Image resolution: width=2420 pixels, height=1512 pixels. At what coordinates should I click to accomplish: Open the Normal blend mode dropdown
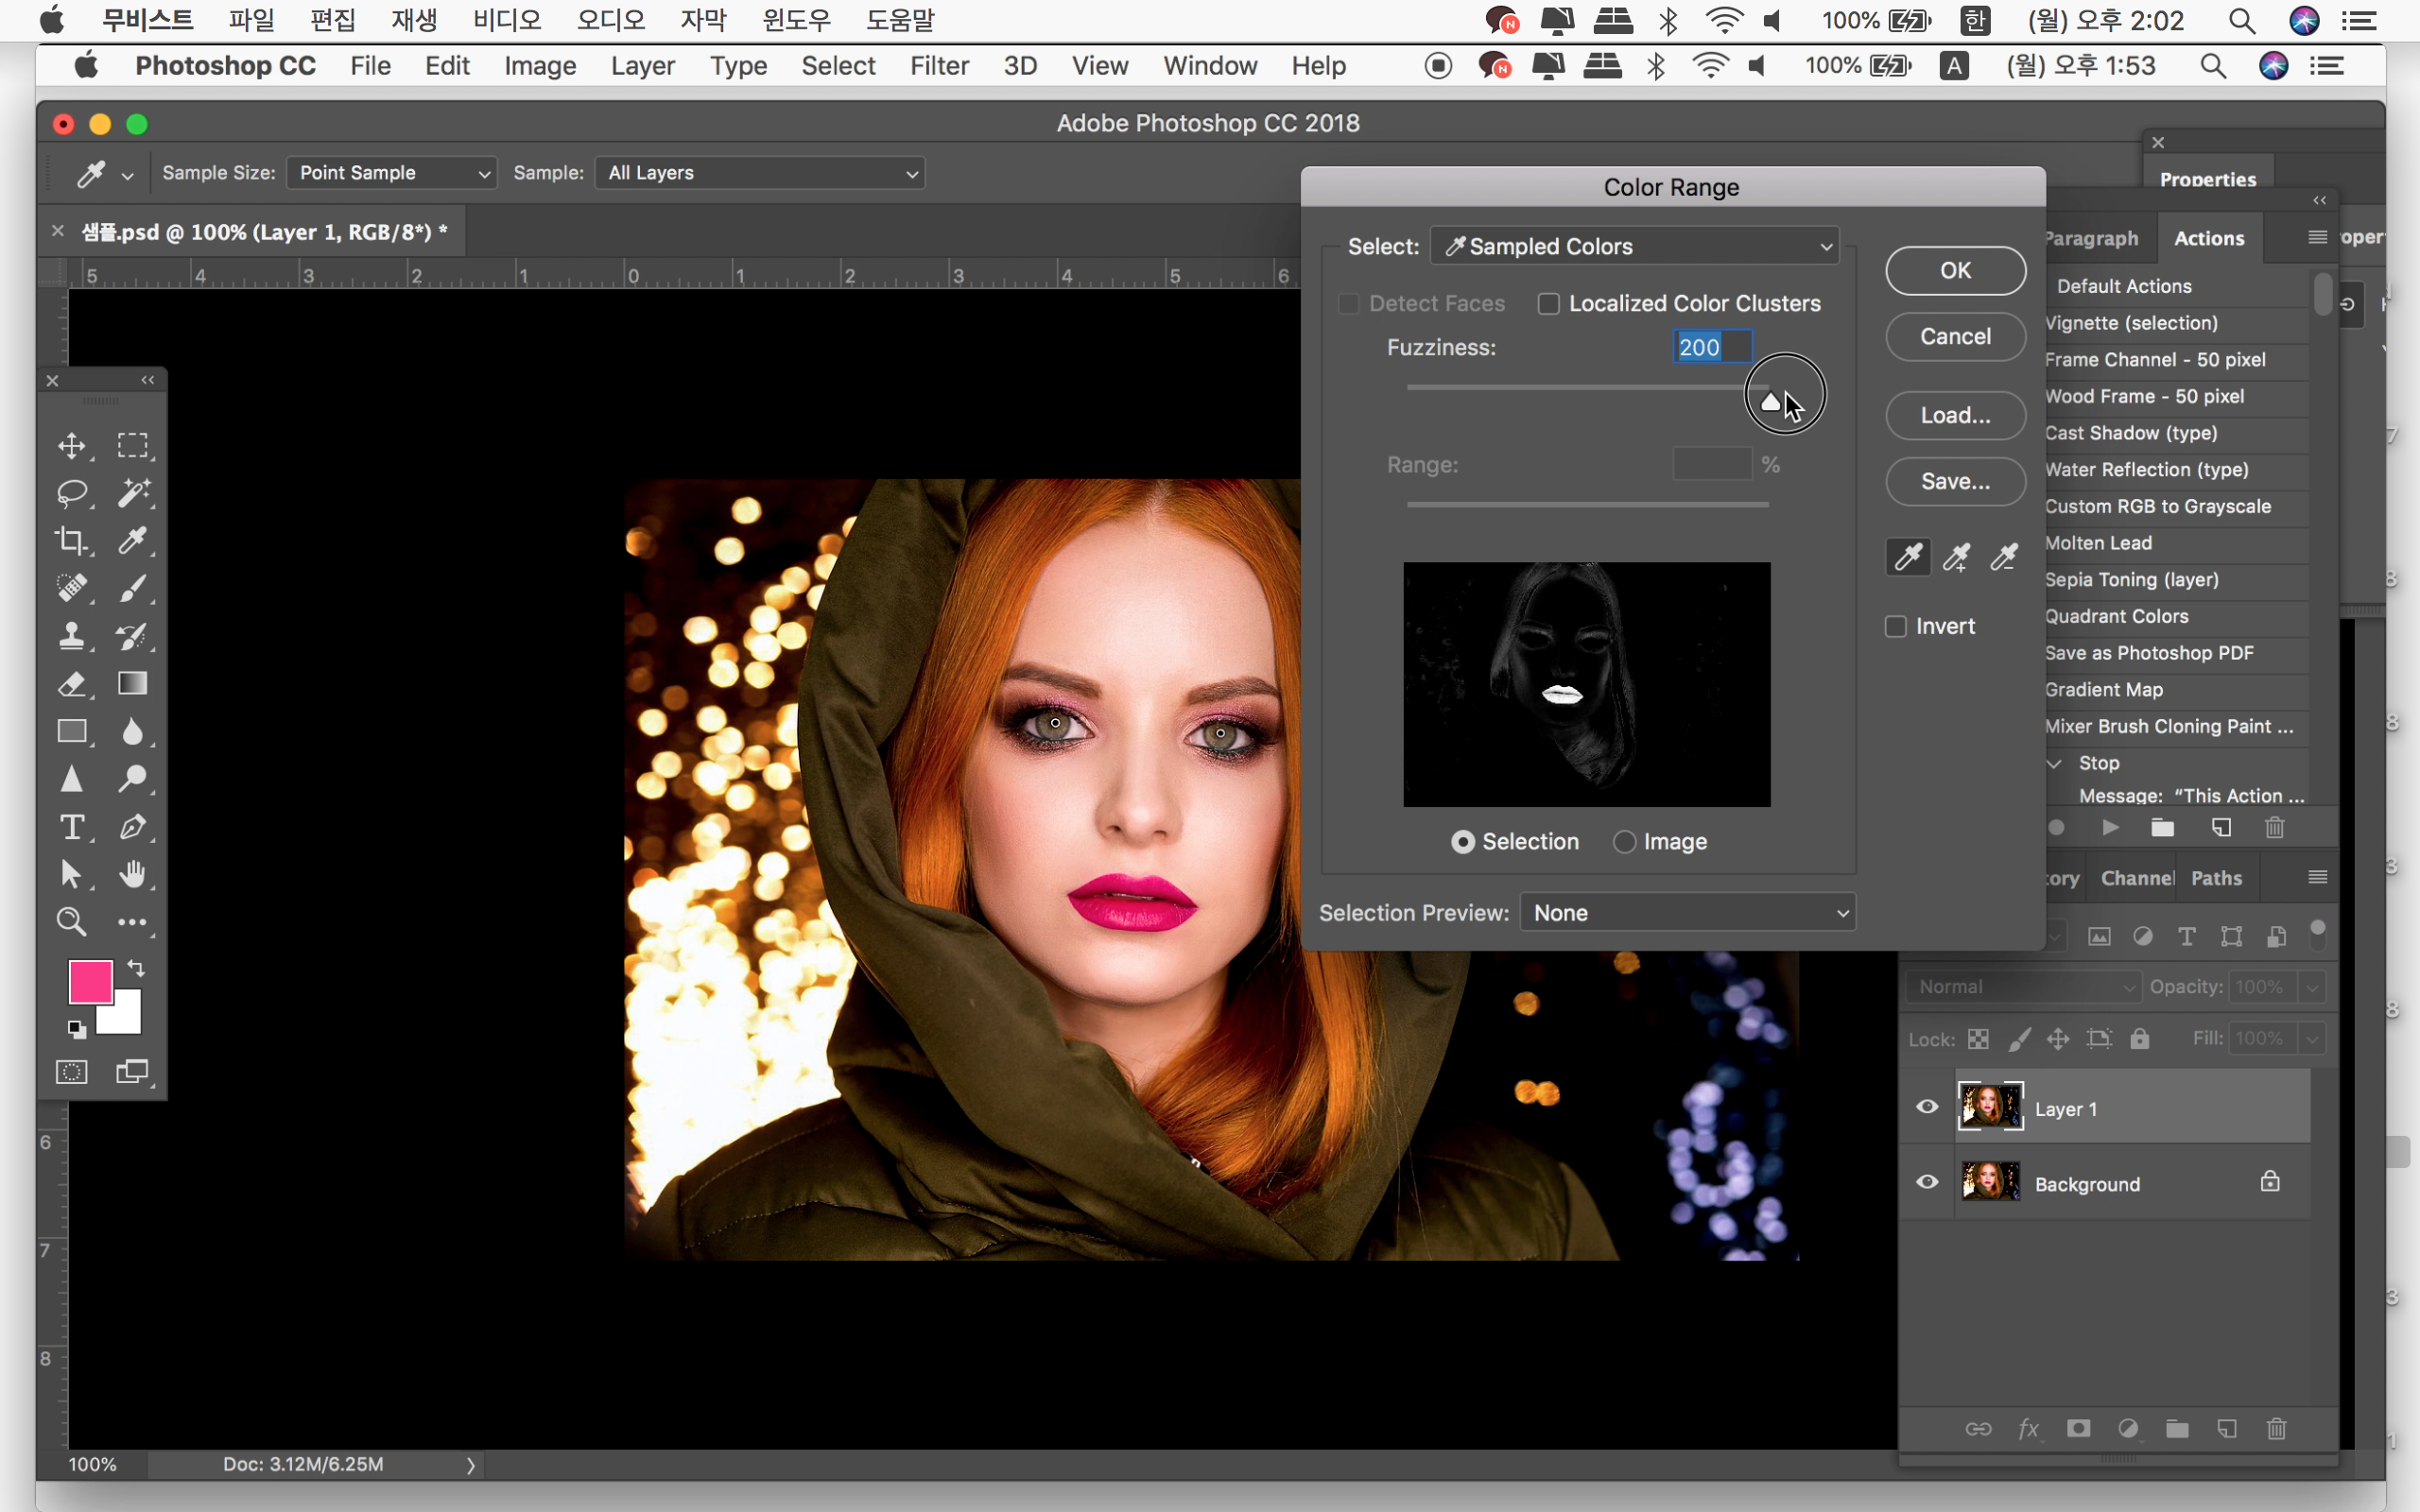[2024, 987]
